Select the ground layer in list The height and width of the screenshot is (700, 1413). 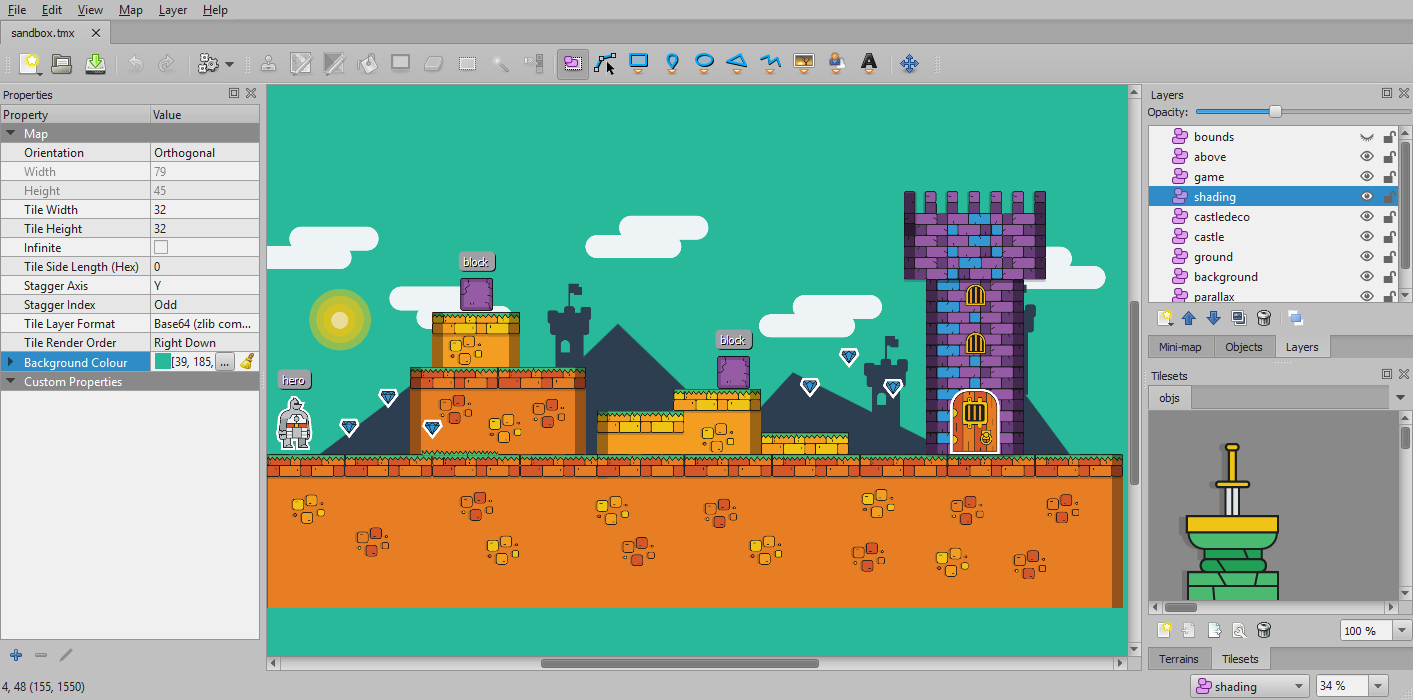1213,257
